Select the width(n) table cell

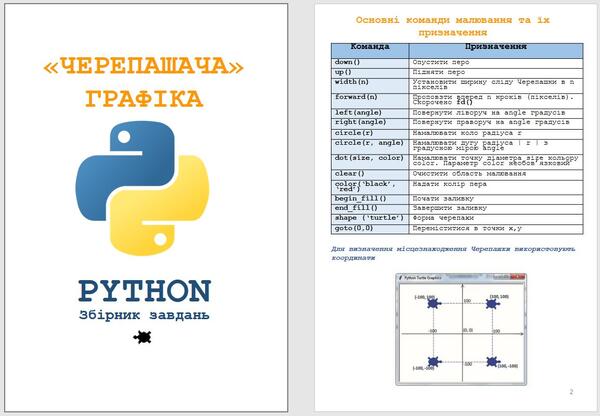pos(370,85)
